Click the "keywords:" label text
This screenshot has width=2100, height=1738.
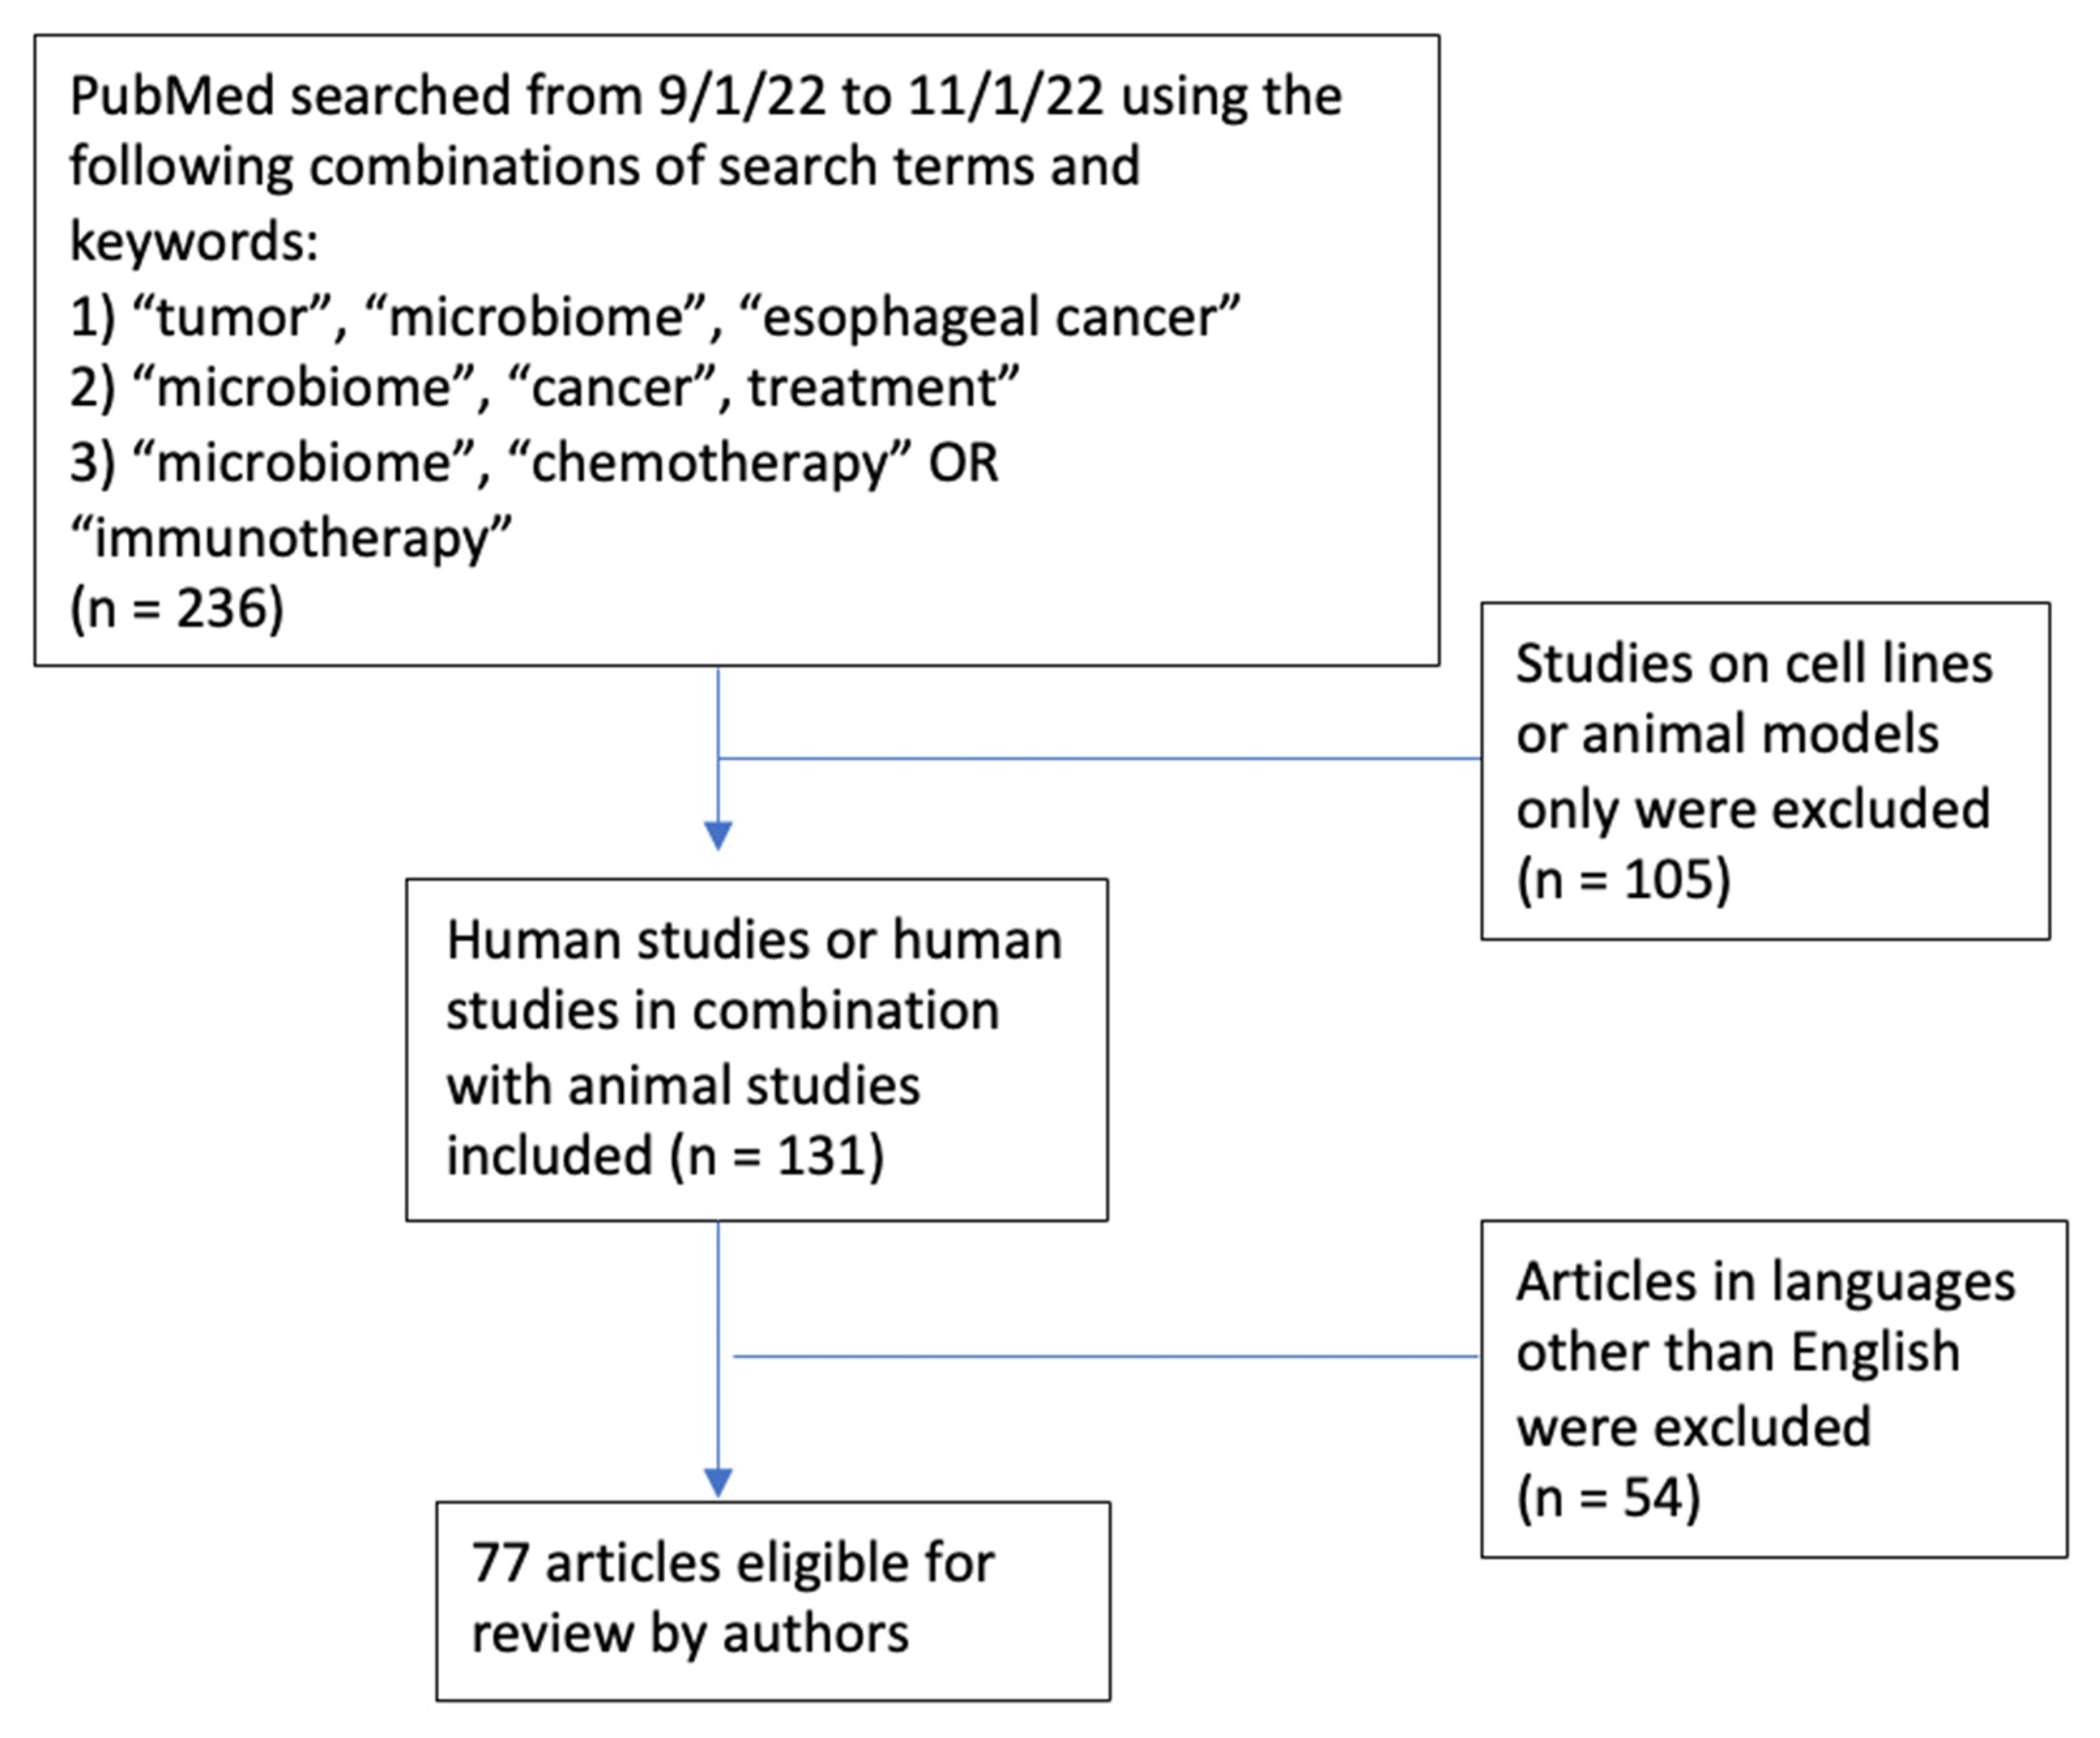pos(194,241)
